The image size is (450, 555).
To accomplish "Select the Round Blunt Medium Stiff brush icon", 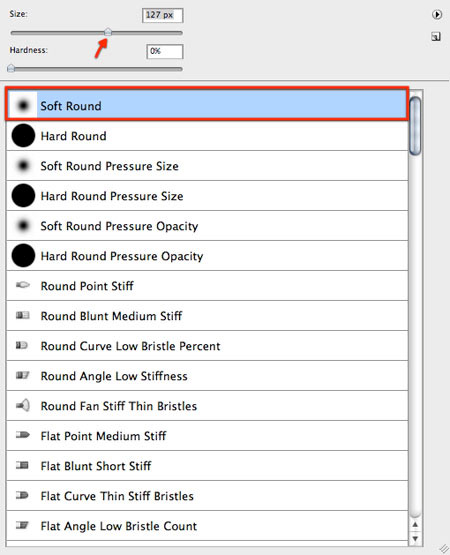I will pos(23,315).
